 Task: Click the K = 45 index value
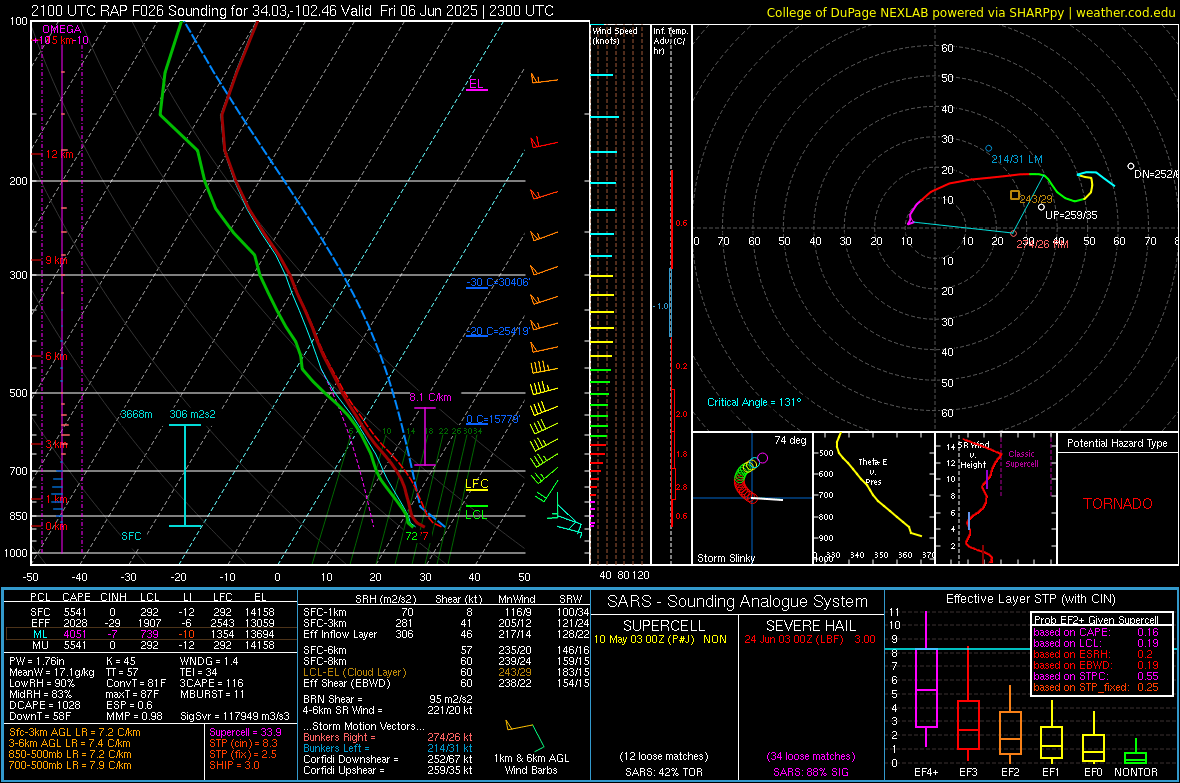pos(121,661)
